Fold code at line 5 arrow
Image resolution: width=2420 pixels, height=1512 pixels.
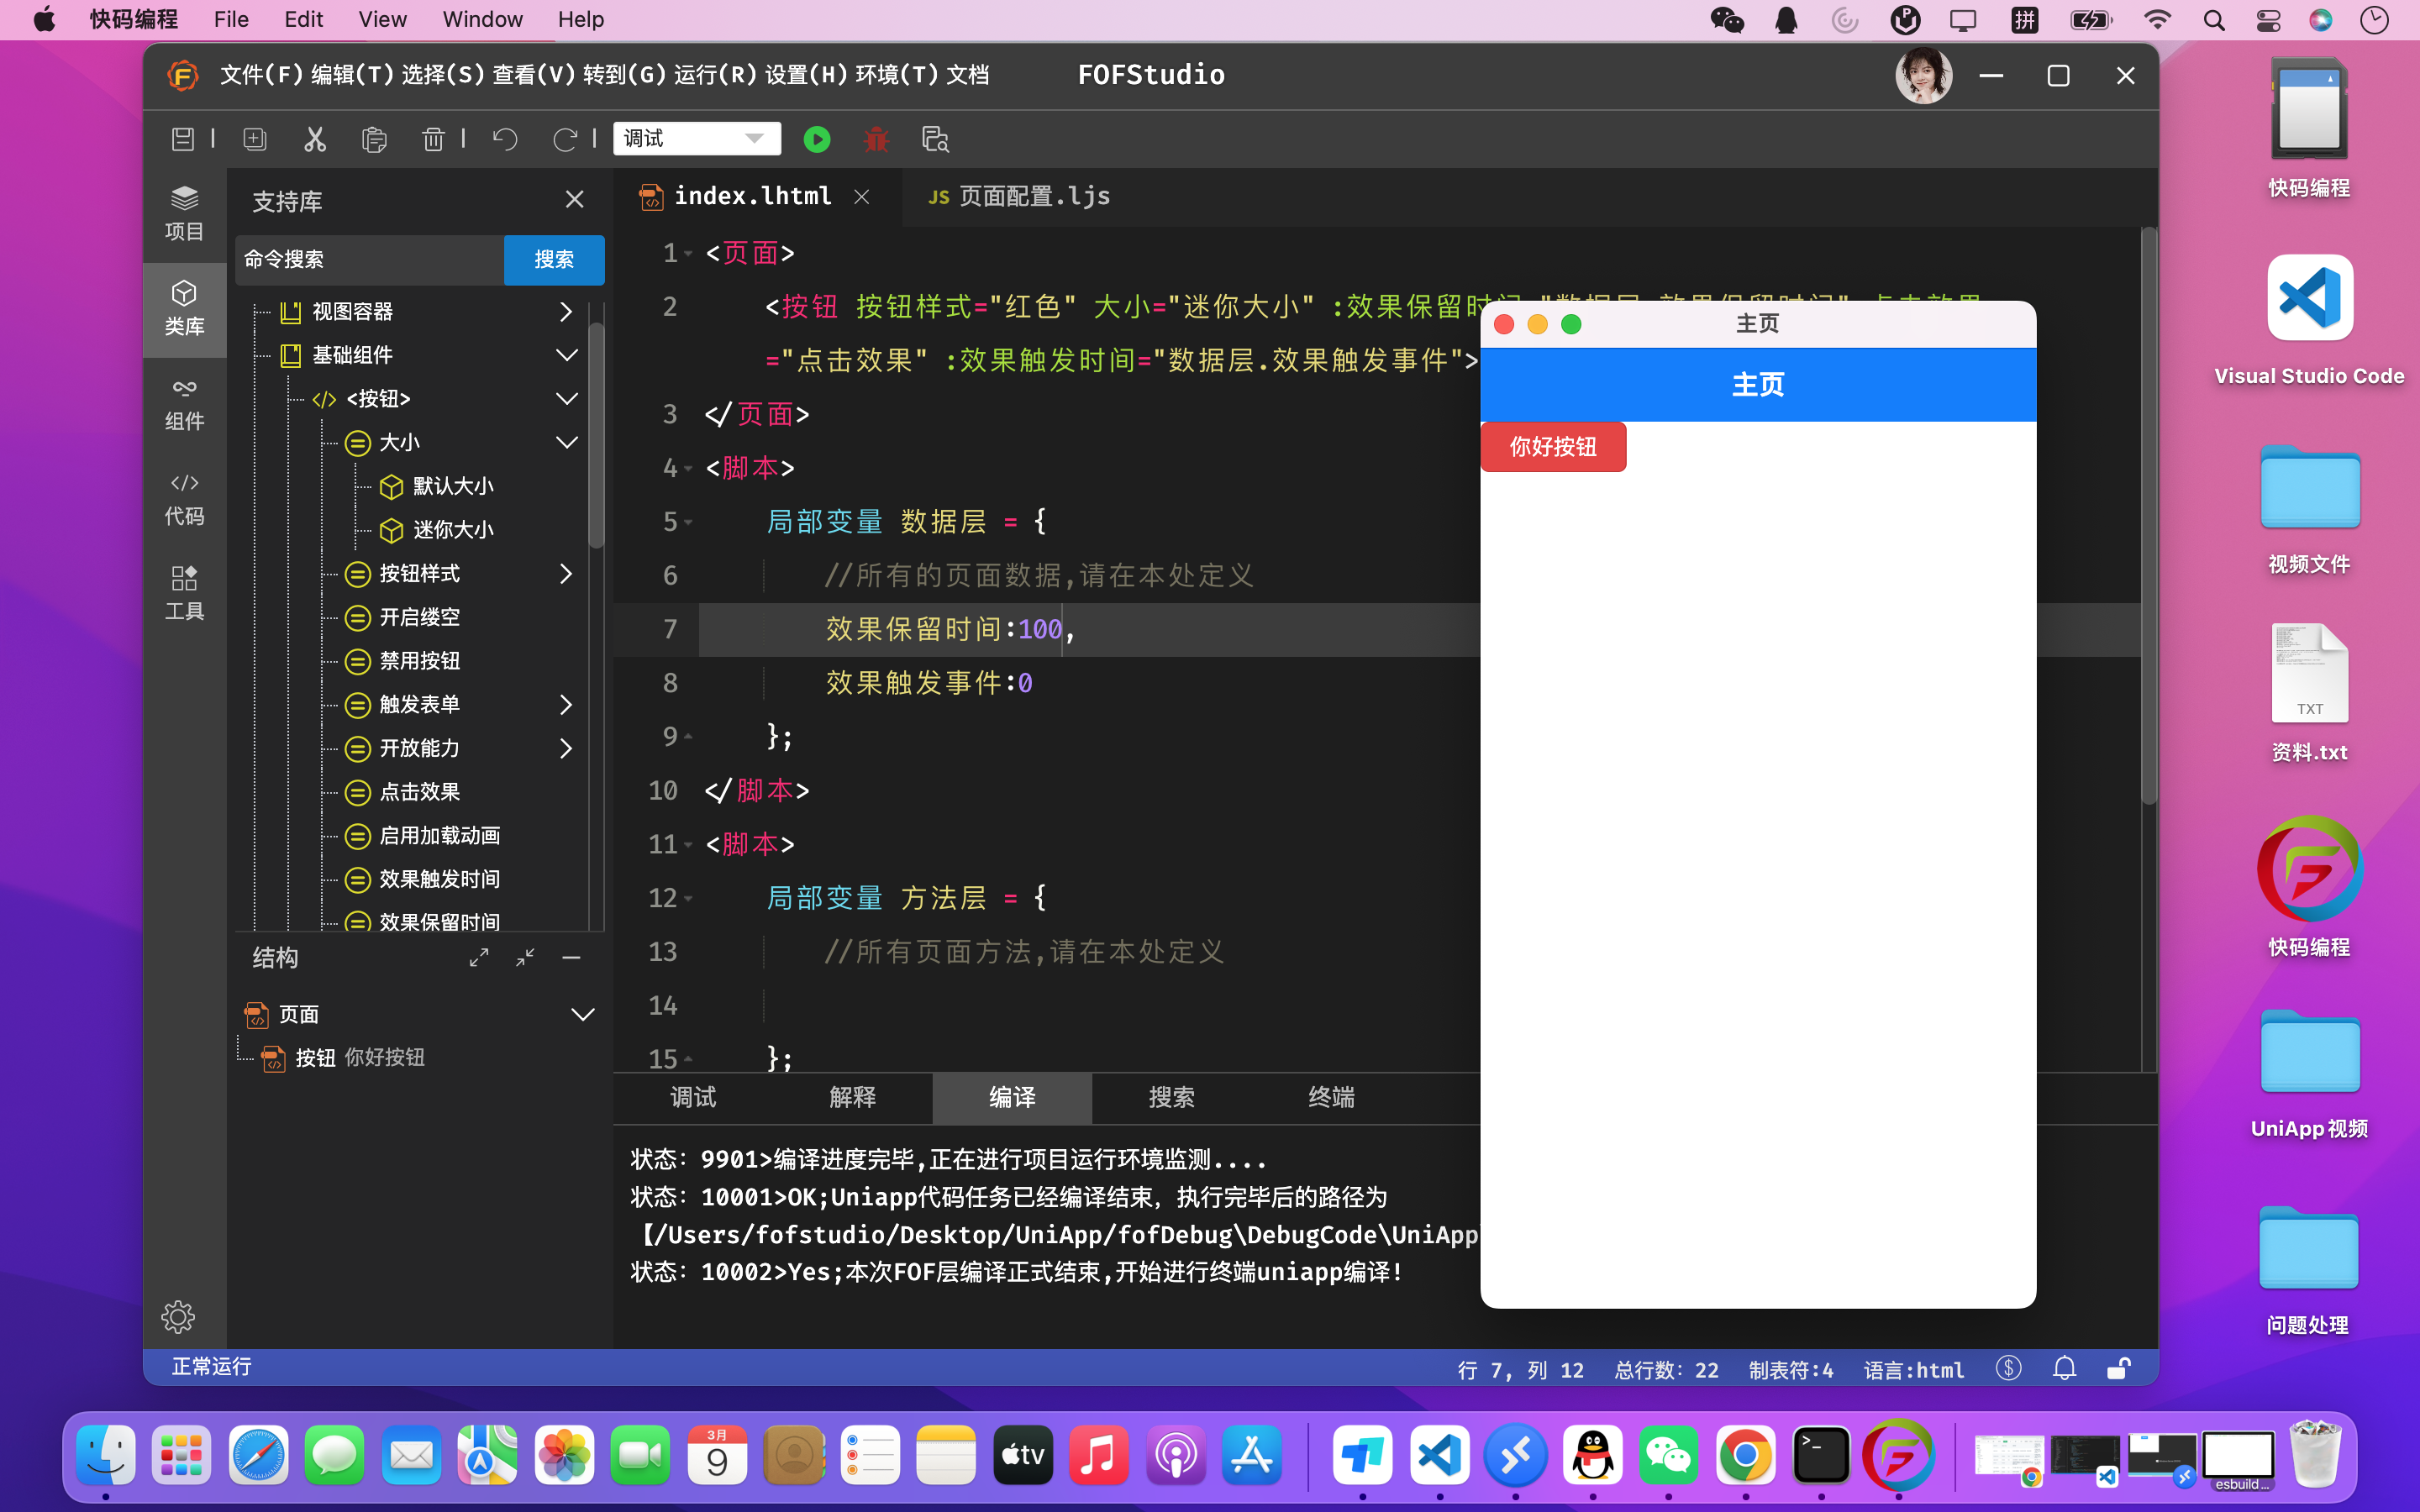coord(689,522)
